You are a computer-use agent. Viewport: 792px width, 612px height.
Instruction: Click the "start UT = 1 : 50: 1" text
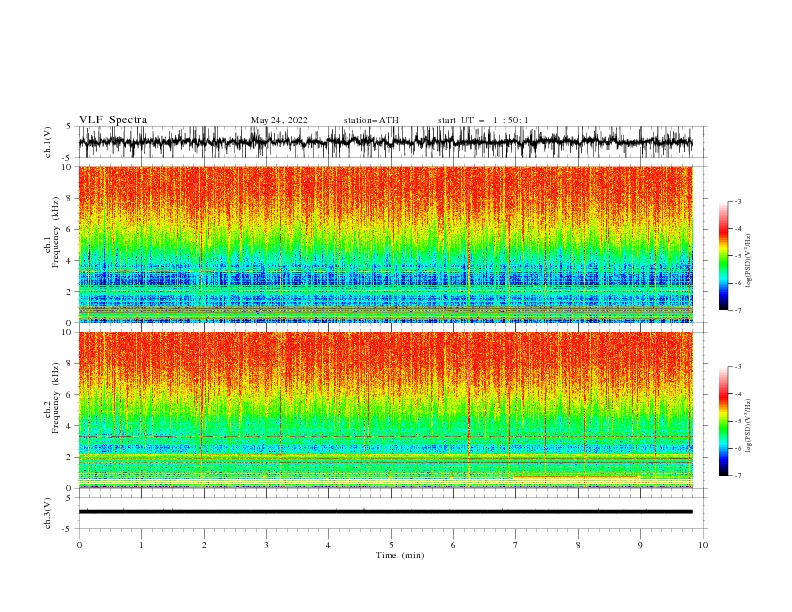pyautogui.click(x=483, y=120)
